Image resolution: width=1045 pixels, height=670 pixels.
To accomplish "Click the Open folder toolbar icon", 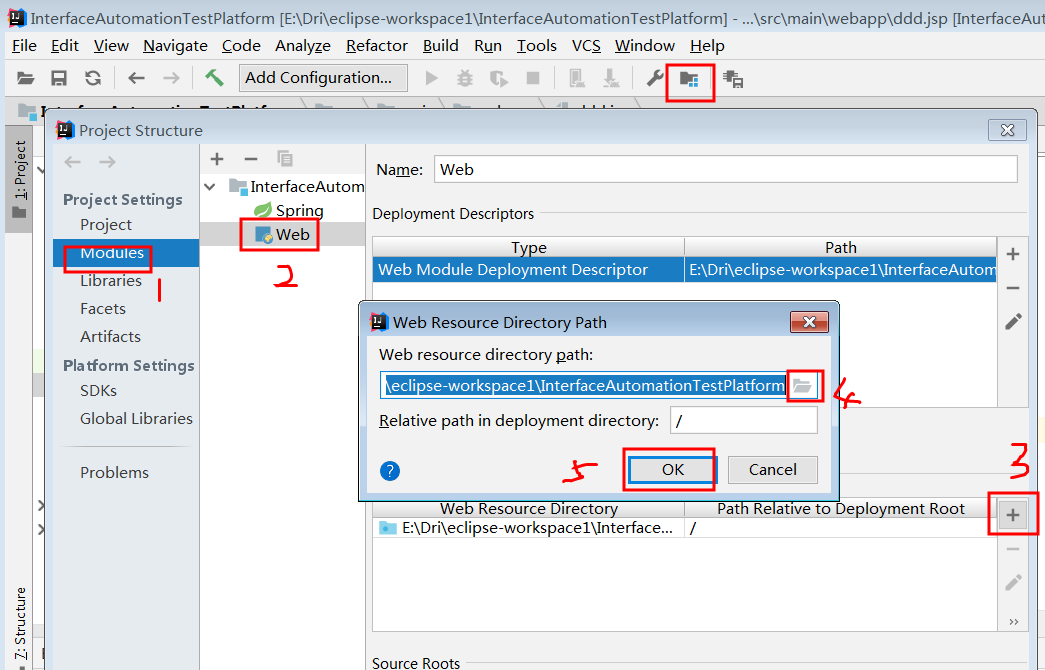I will click(25, 79).
